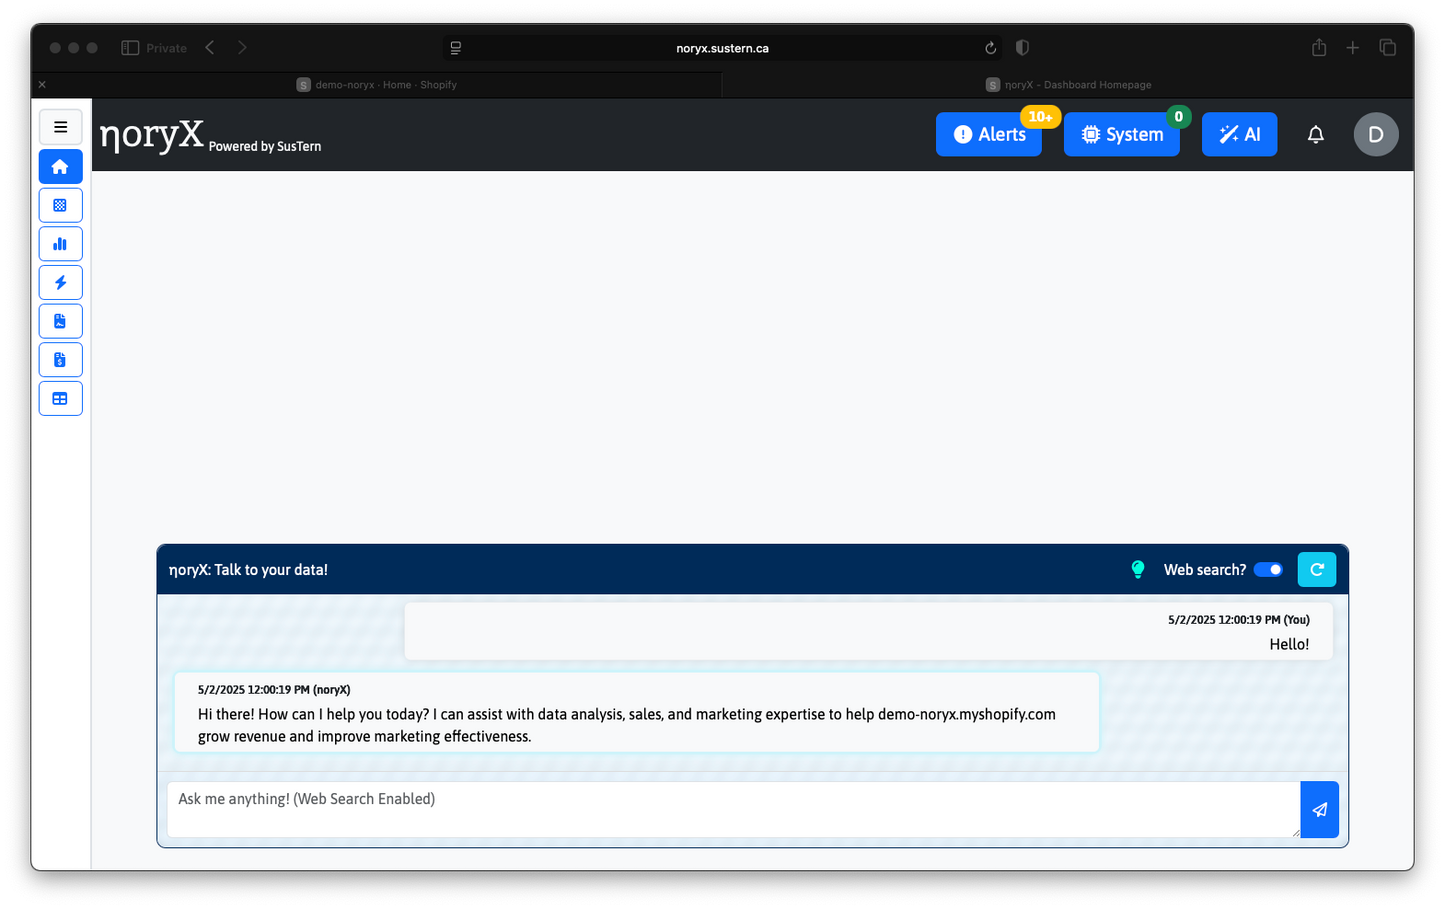
Task: Click the "Powered by SusTern" text
Action: (265, 146)
